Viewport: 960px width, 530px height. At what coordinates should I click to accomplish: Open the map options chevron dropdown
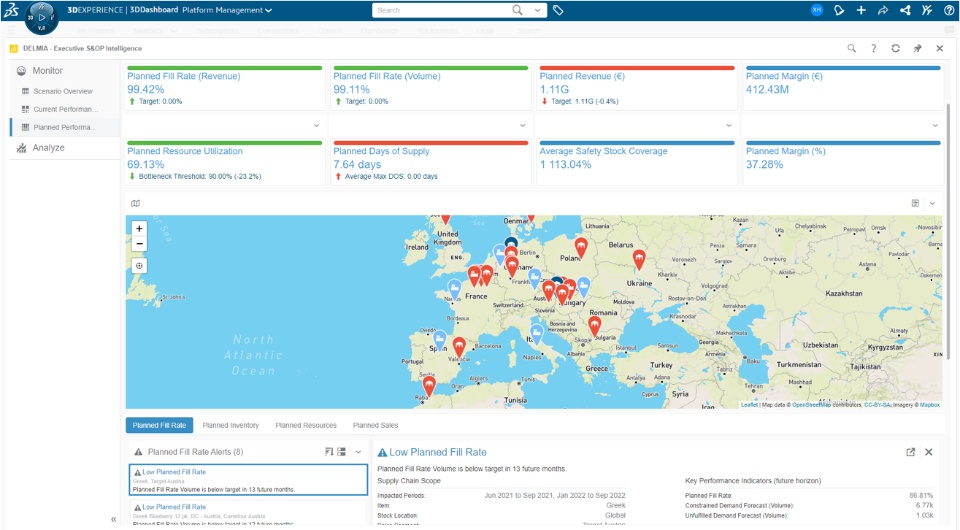(932, 203)
